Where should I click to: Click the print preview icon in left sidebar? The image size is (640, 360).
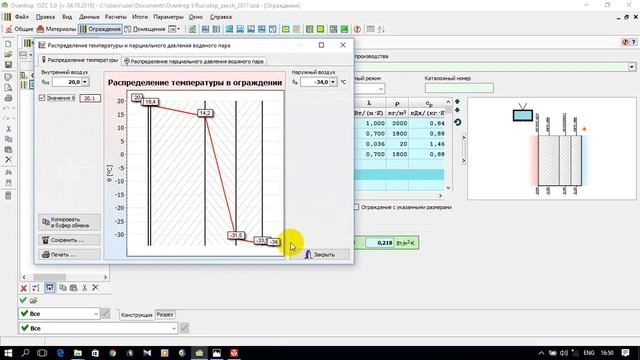click(8, 87)
